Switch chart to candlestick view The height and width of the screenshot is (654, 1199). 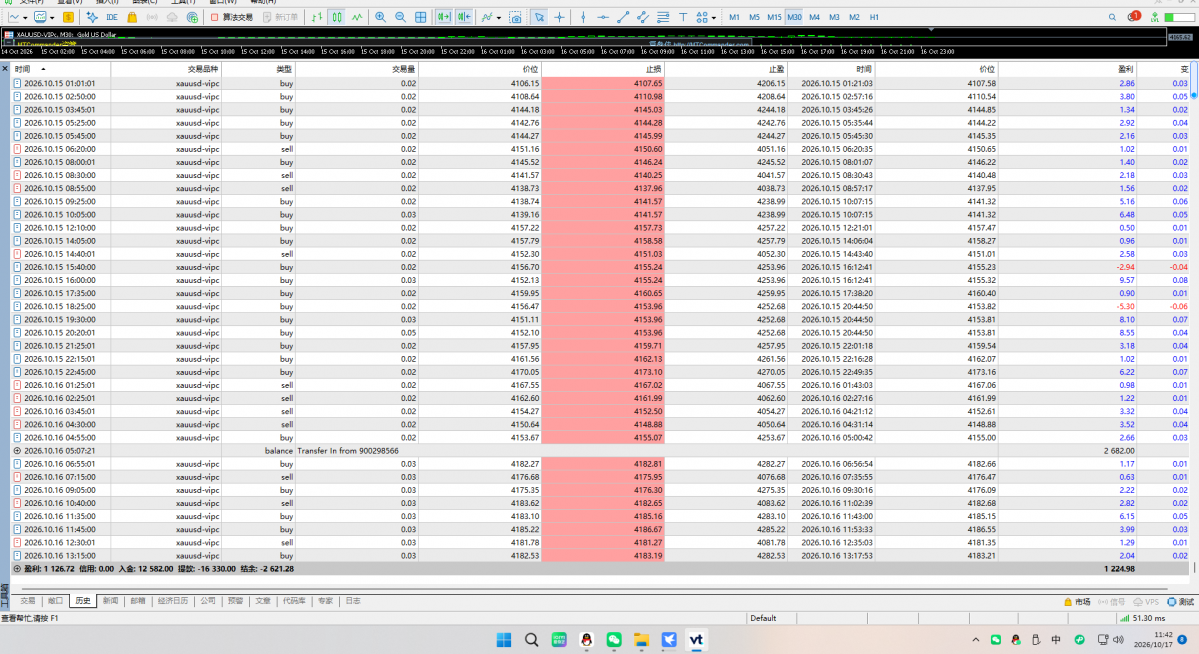336,17
